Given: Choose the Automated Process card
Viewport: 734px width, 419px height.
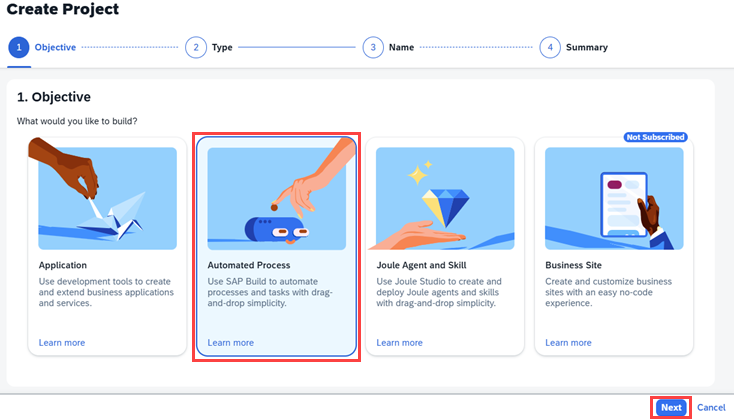Looking at the screenshot, I should tap(276, 247).
